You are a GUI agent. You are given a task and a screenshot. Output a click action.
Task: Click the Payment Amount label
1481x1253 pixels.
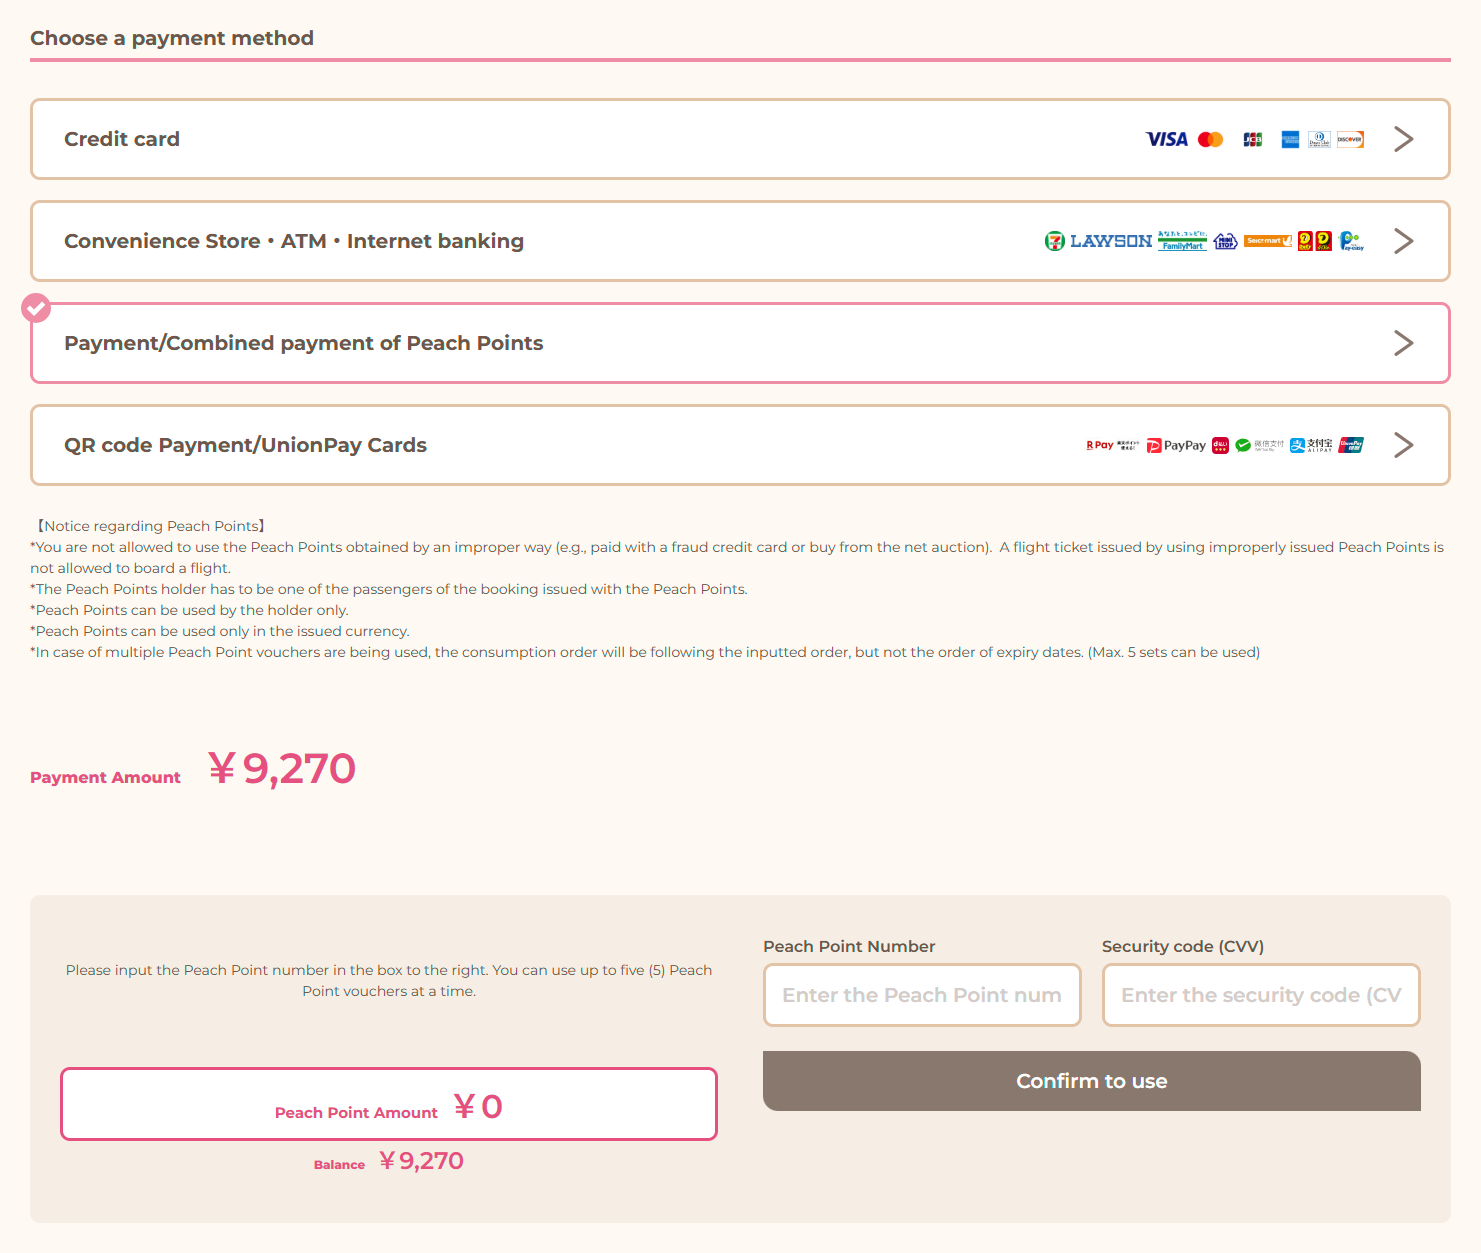(x=105, y=778)
